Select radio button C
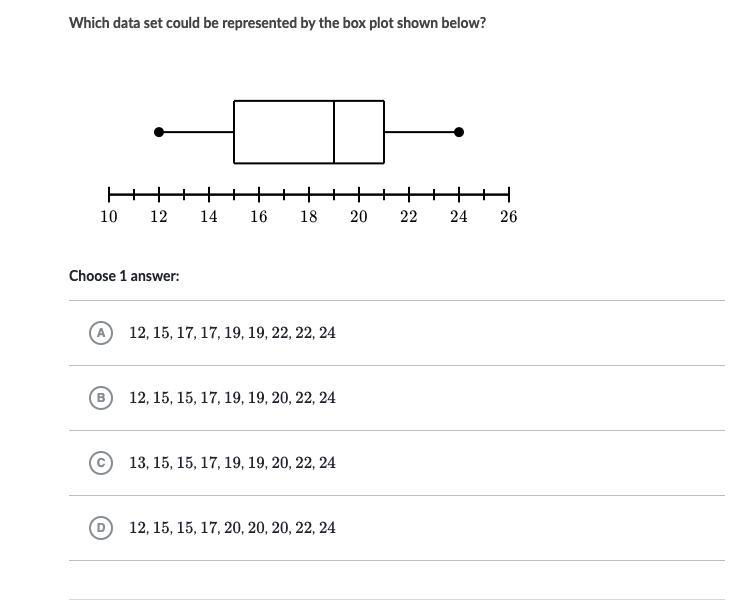Screen dimensions: 756x612 [99, 463]
